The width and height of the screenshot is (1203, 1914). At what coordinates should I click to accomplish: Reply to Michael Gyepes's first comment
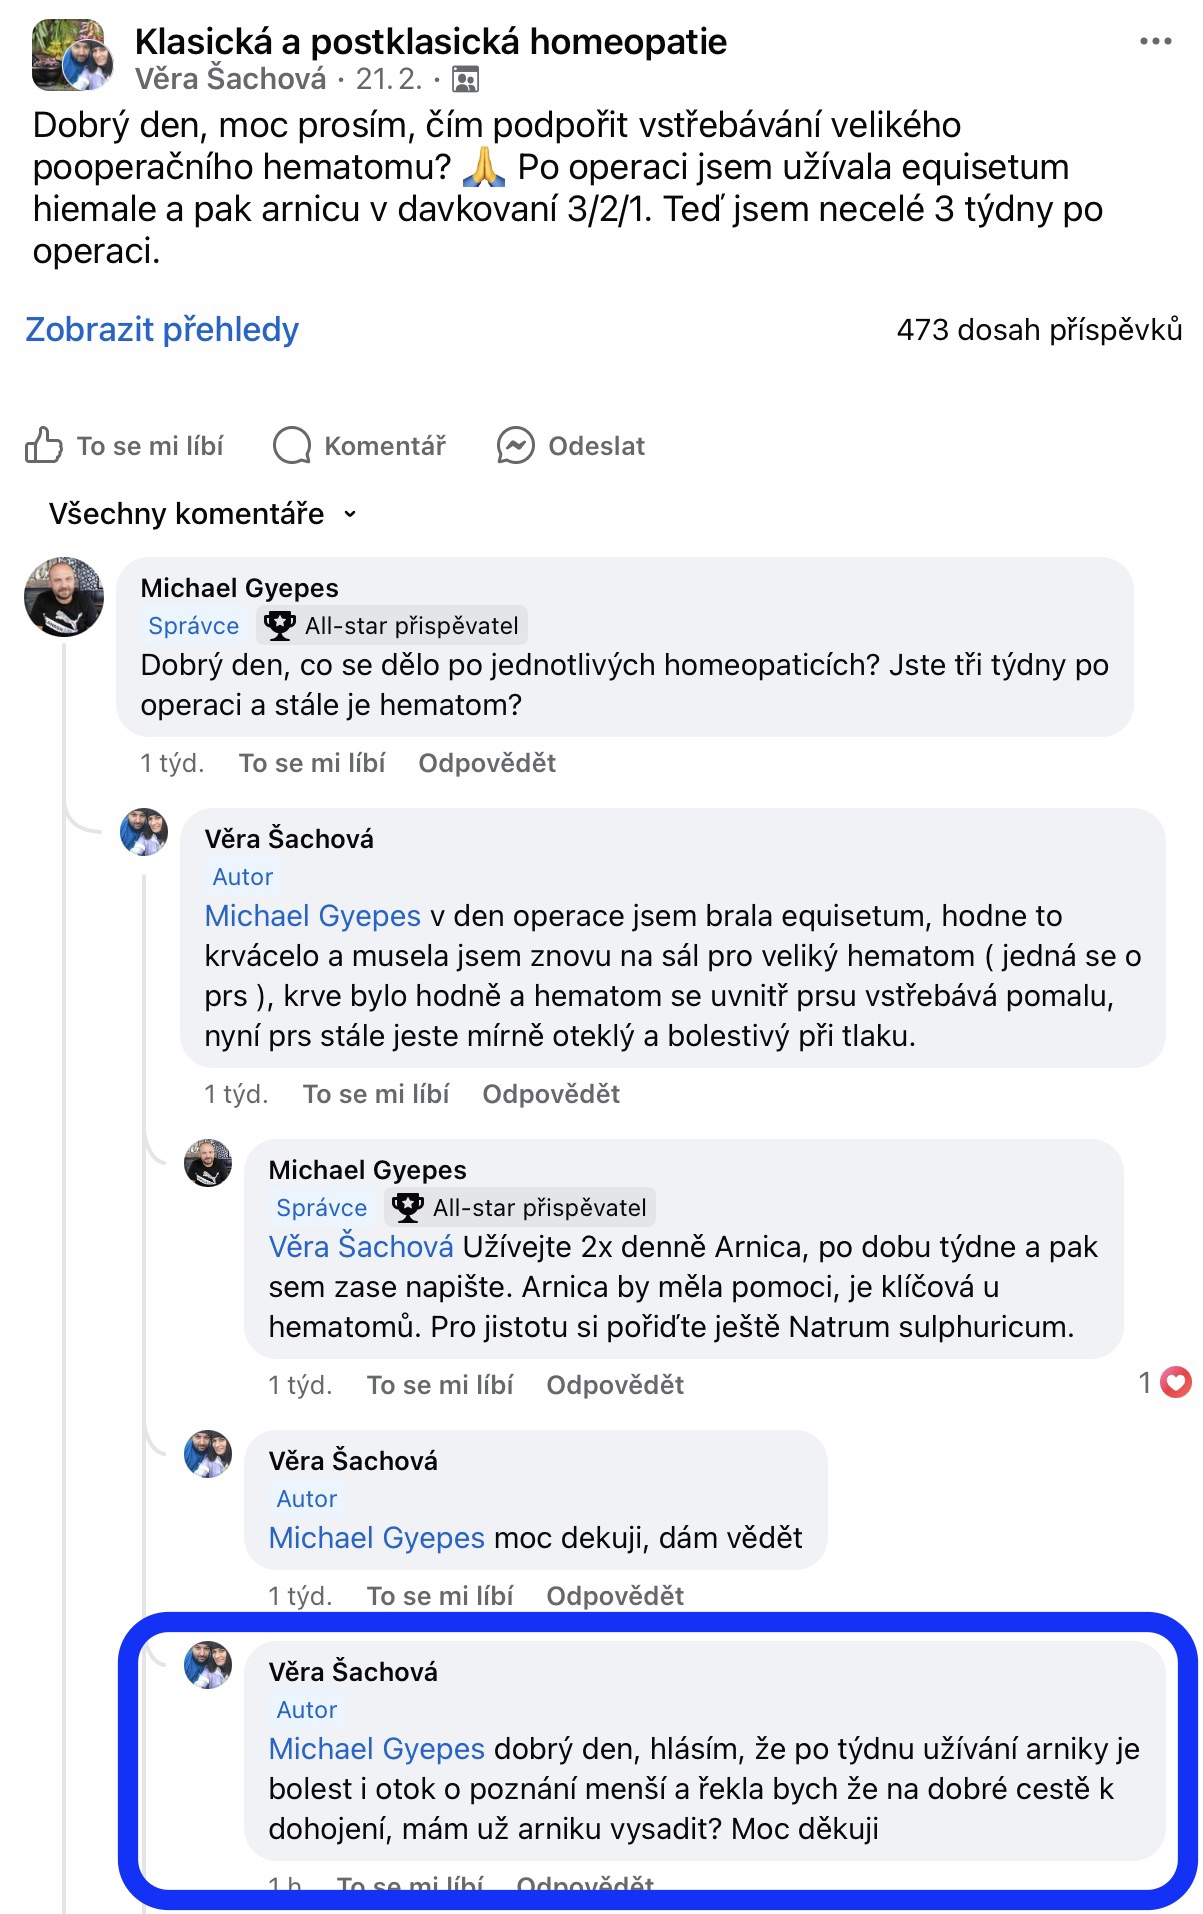pyautogui.click(x=486, y=763)
